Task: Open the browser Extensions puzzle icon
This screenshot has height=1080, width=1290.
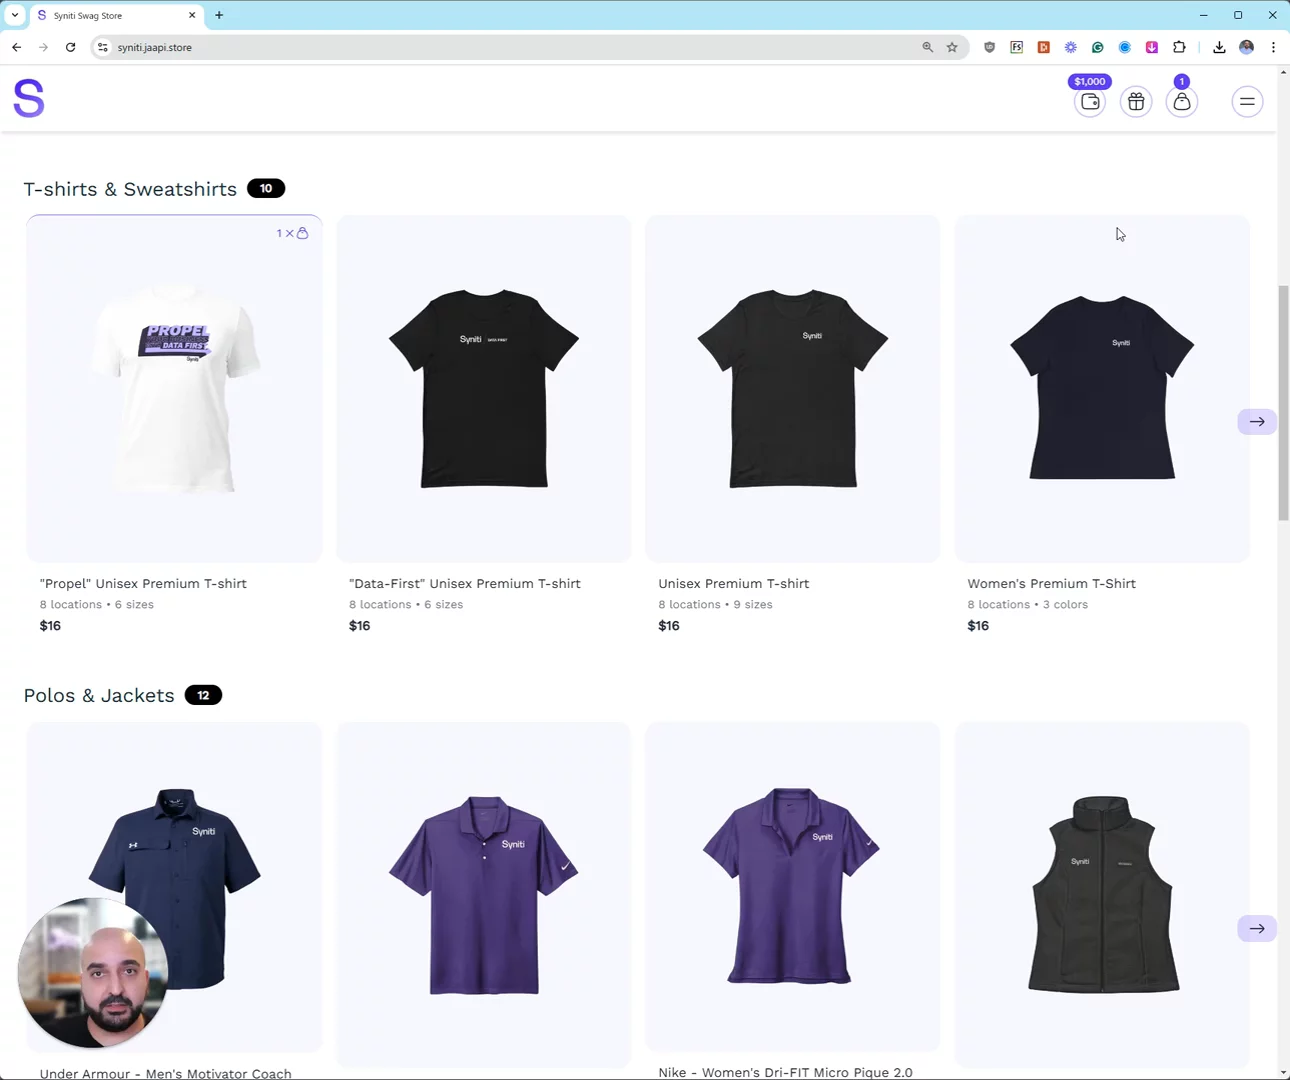Action: [x=1179, y=47]
